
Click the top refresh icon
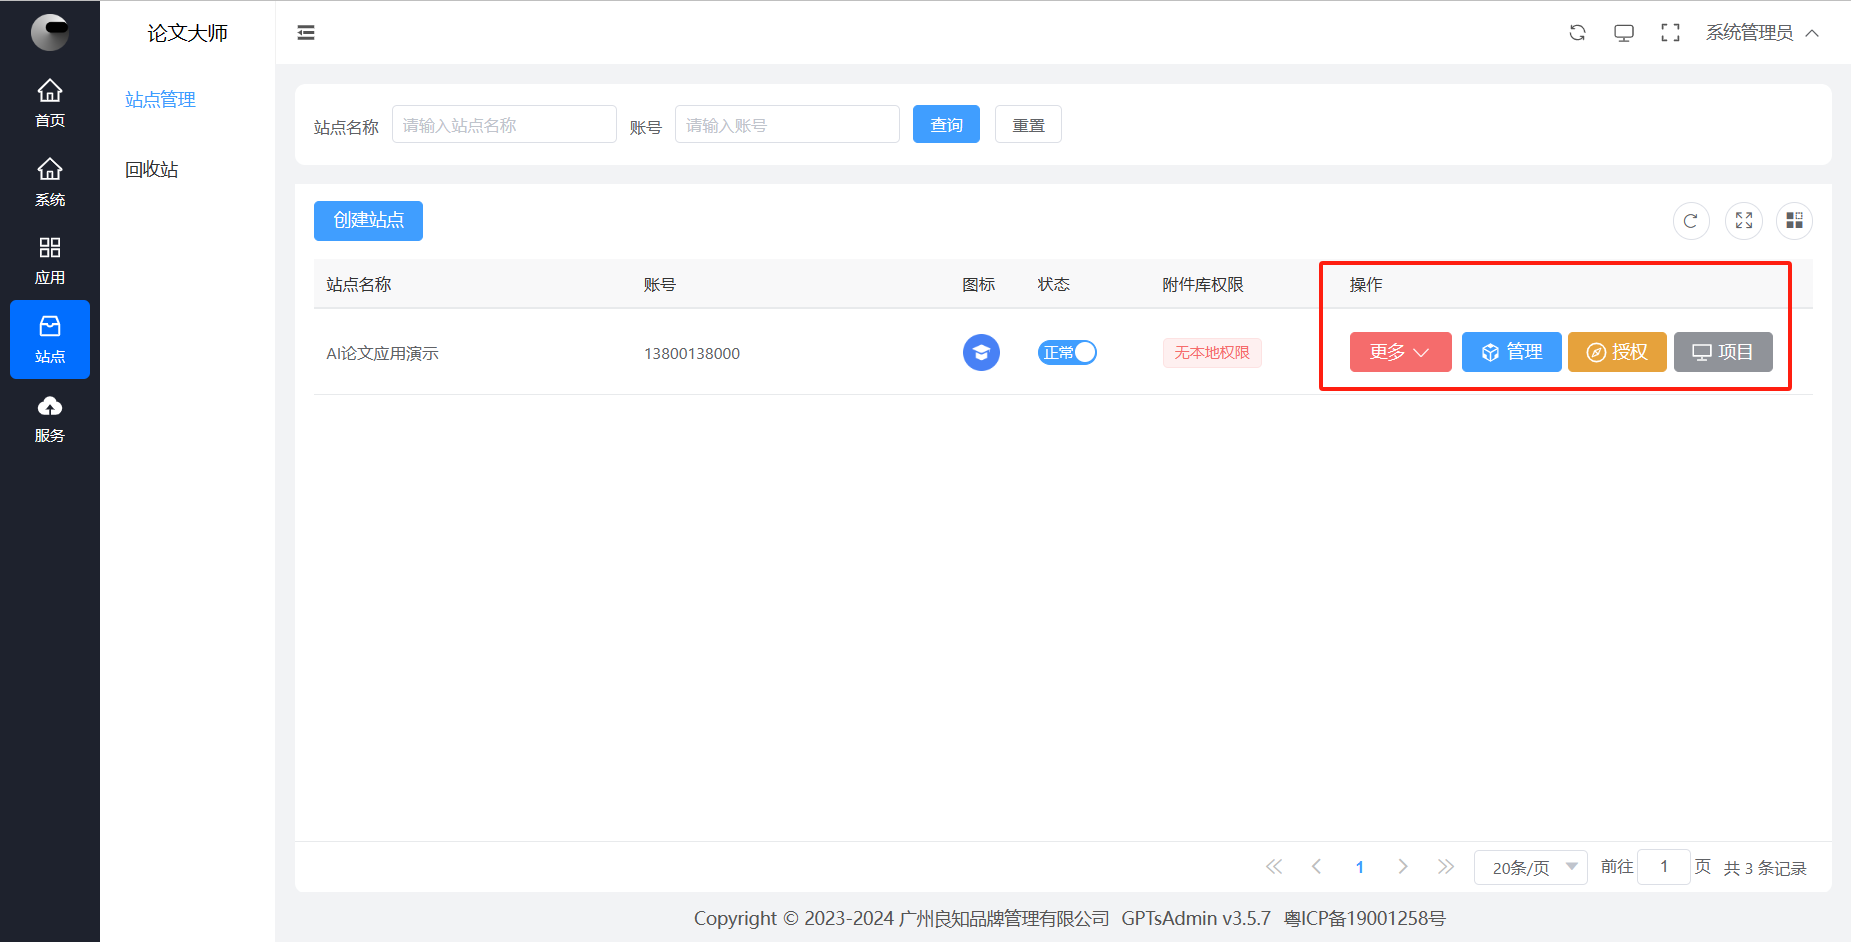click(x=1577, y=33)
